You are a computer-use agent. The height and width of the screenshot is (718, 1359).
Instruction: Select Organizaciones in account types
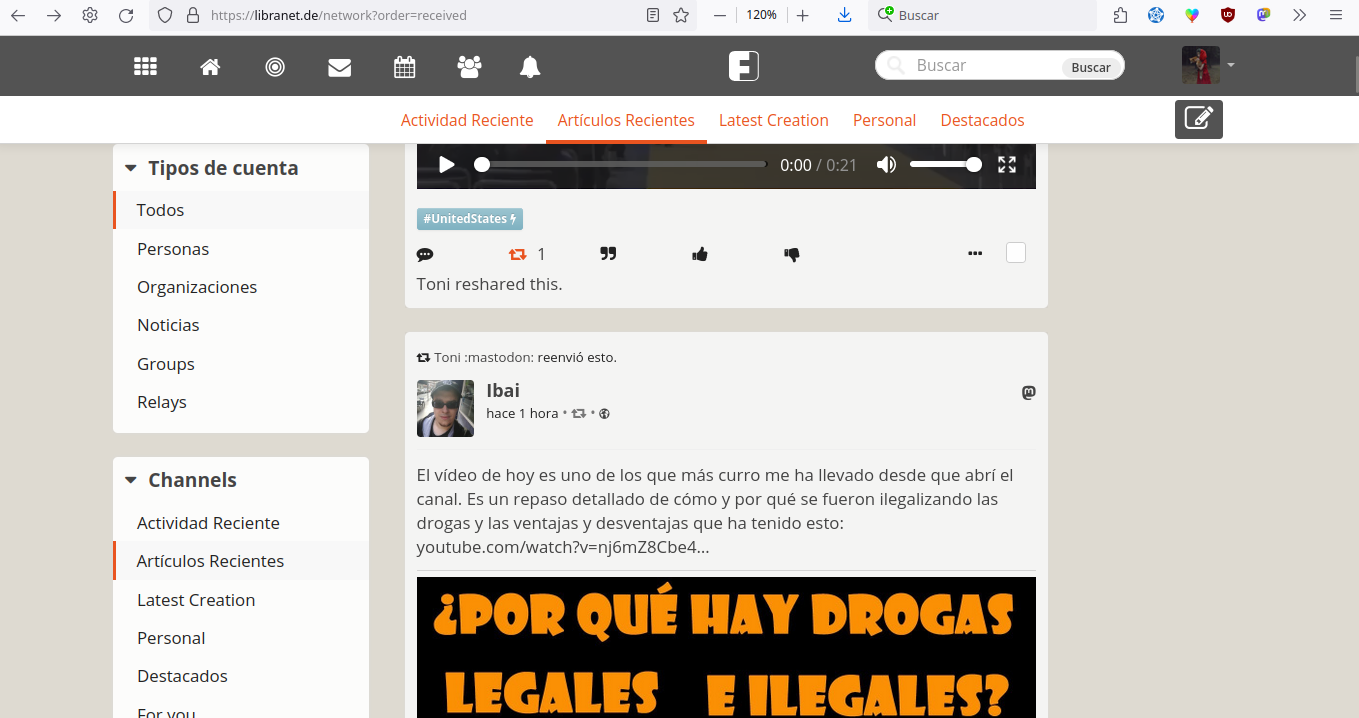tap(197, 287)
